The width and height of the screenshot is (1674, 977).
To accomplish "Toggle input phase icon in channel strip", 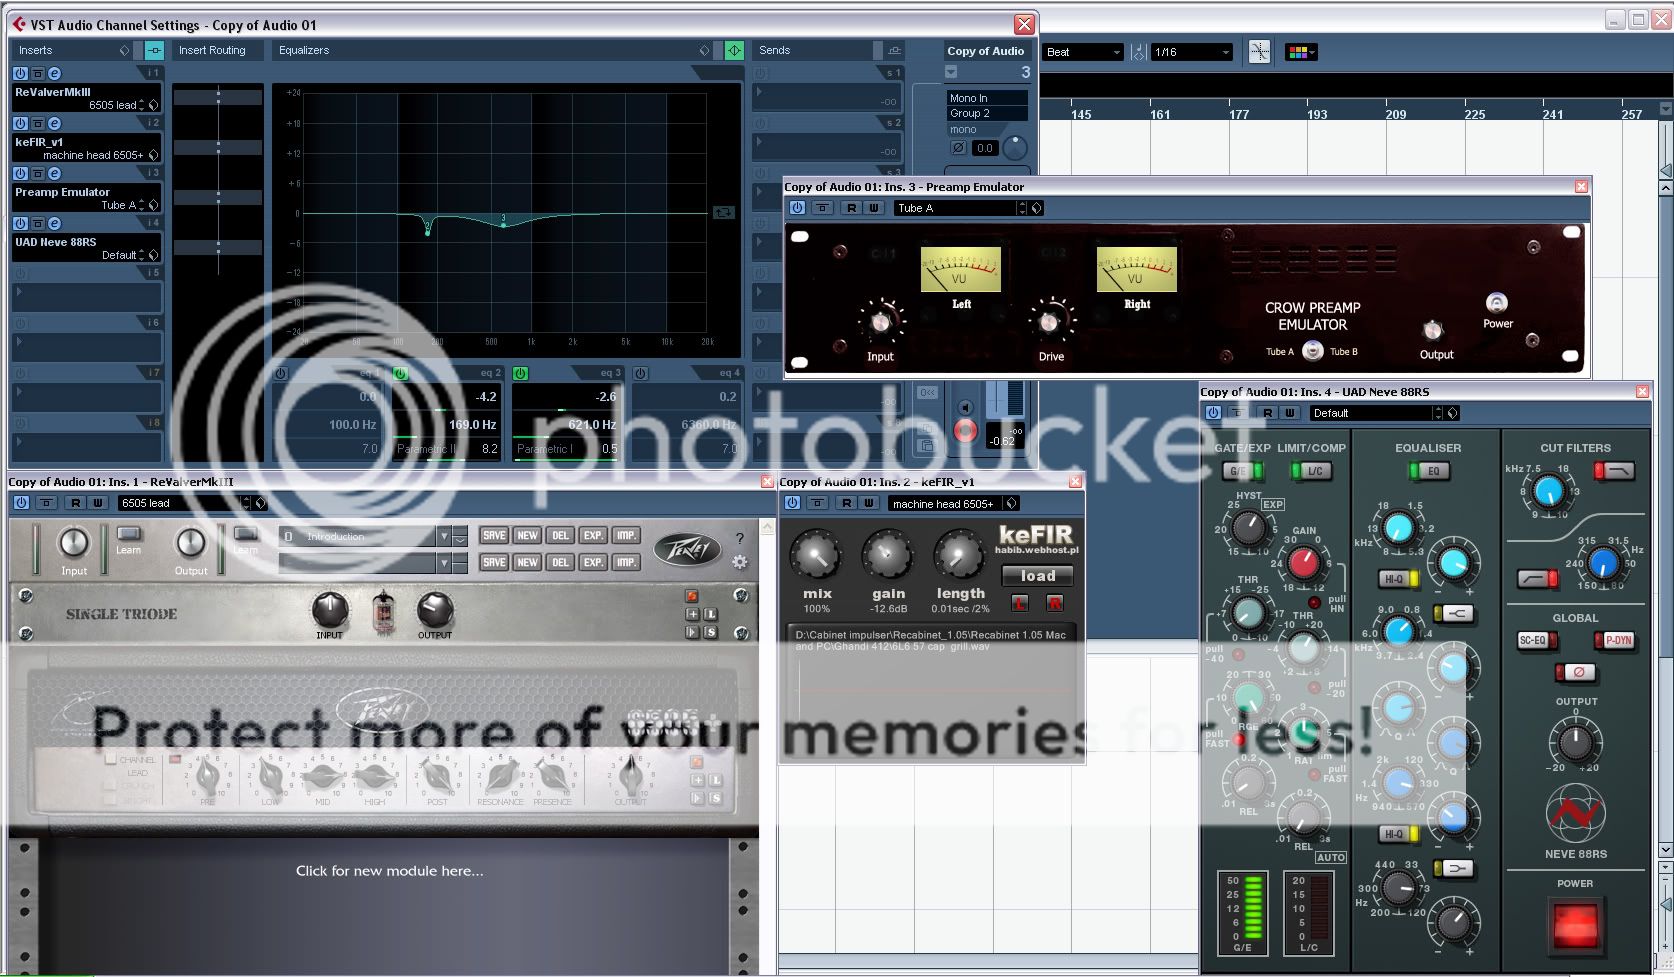I will [x=957, y=148].
